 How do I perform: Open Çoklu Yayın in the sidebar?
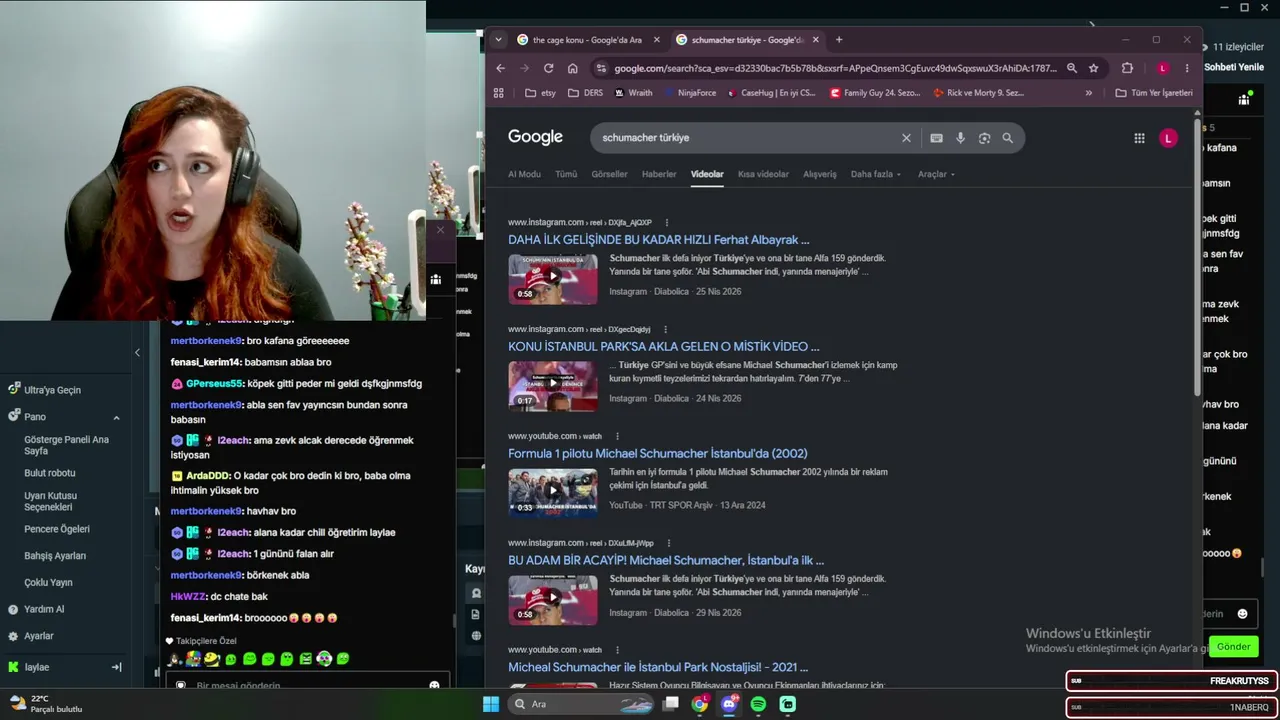coord(48,583)
